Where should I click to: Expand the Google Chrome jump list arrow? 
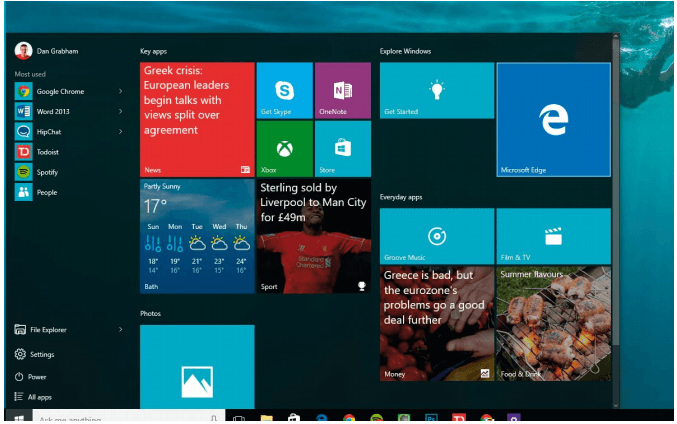tap(120, 92)
